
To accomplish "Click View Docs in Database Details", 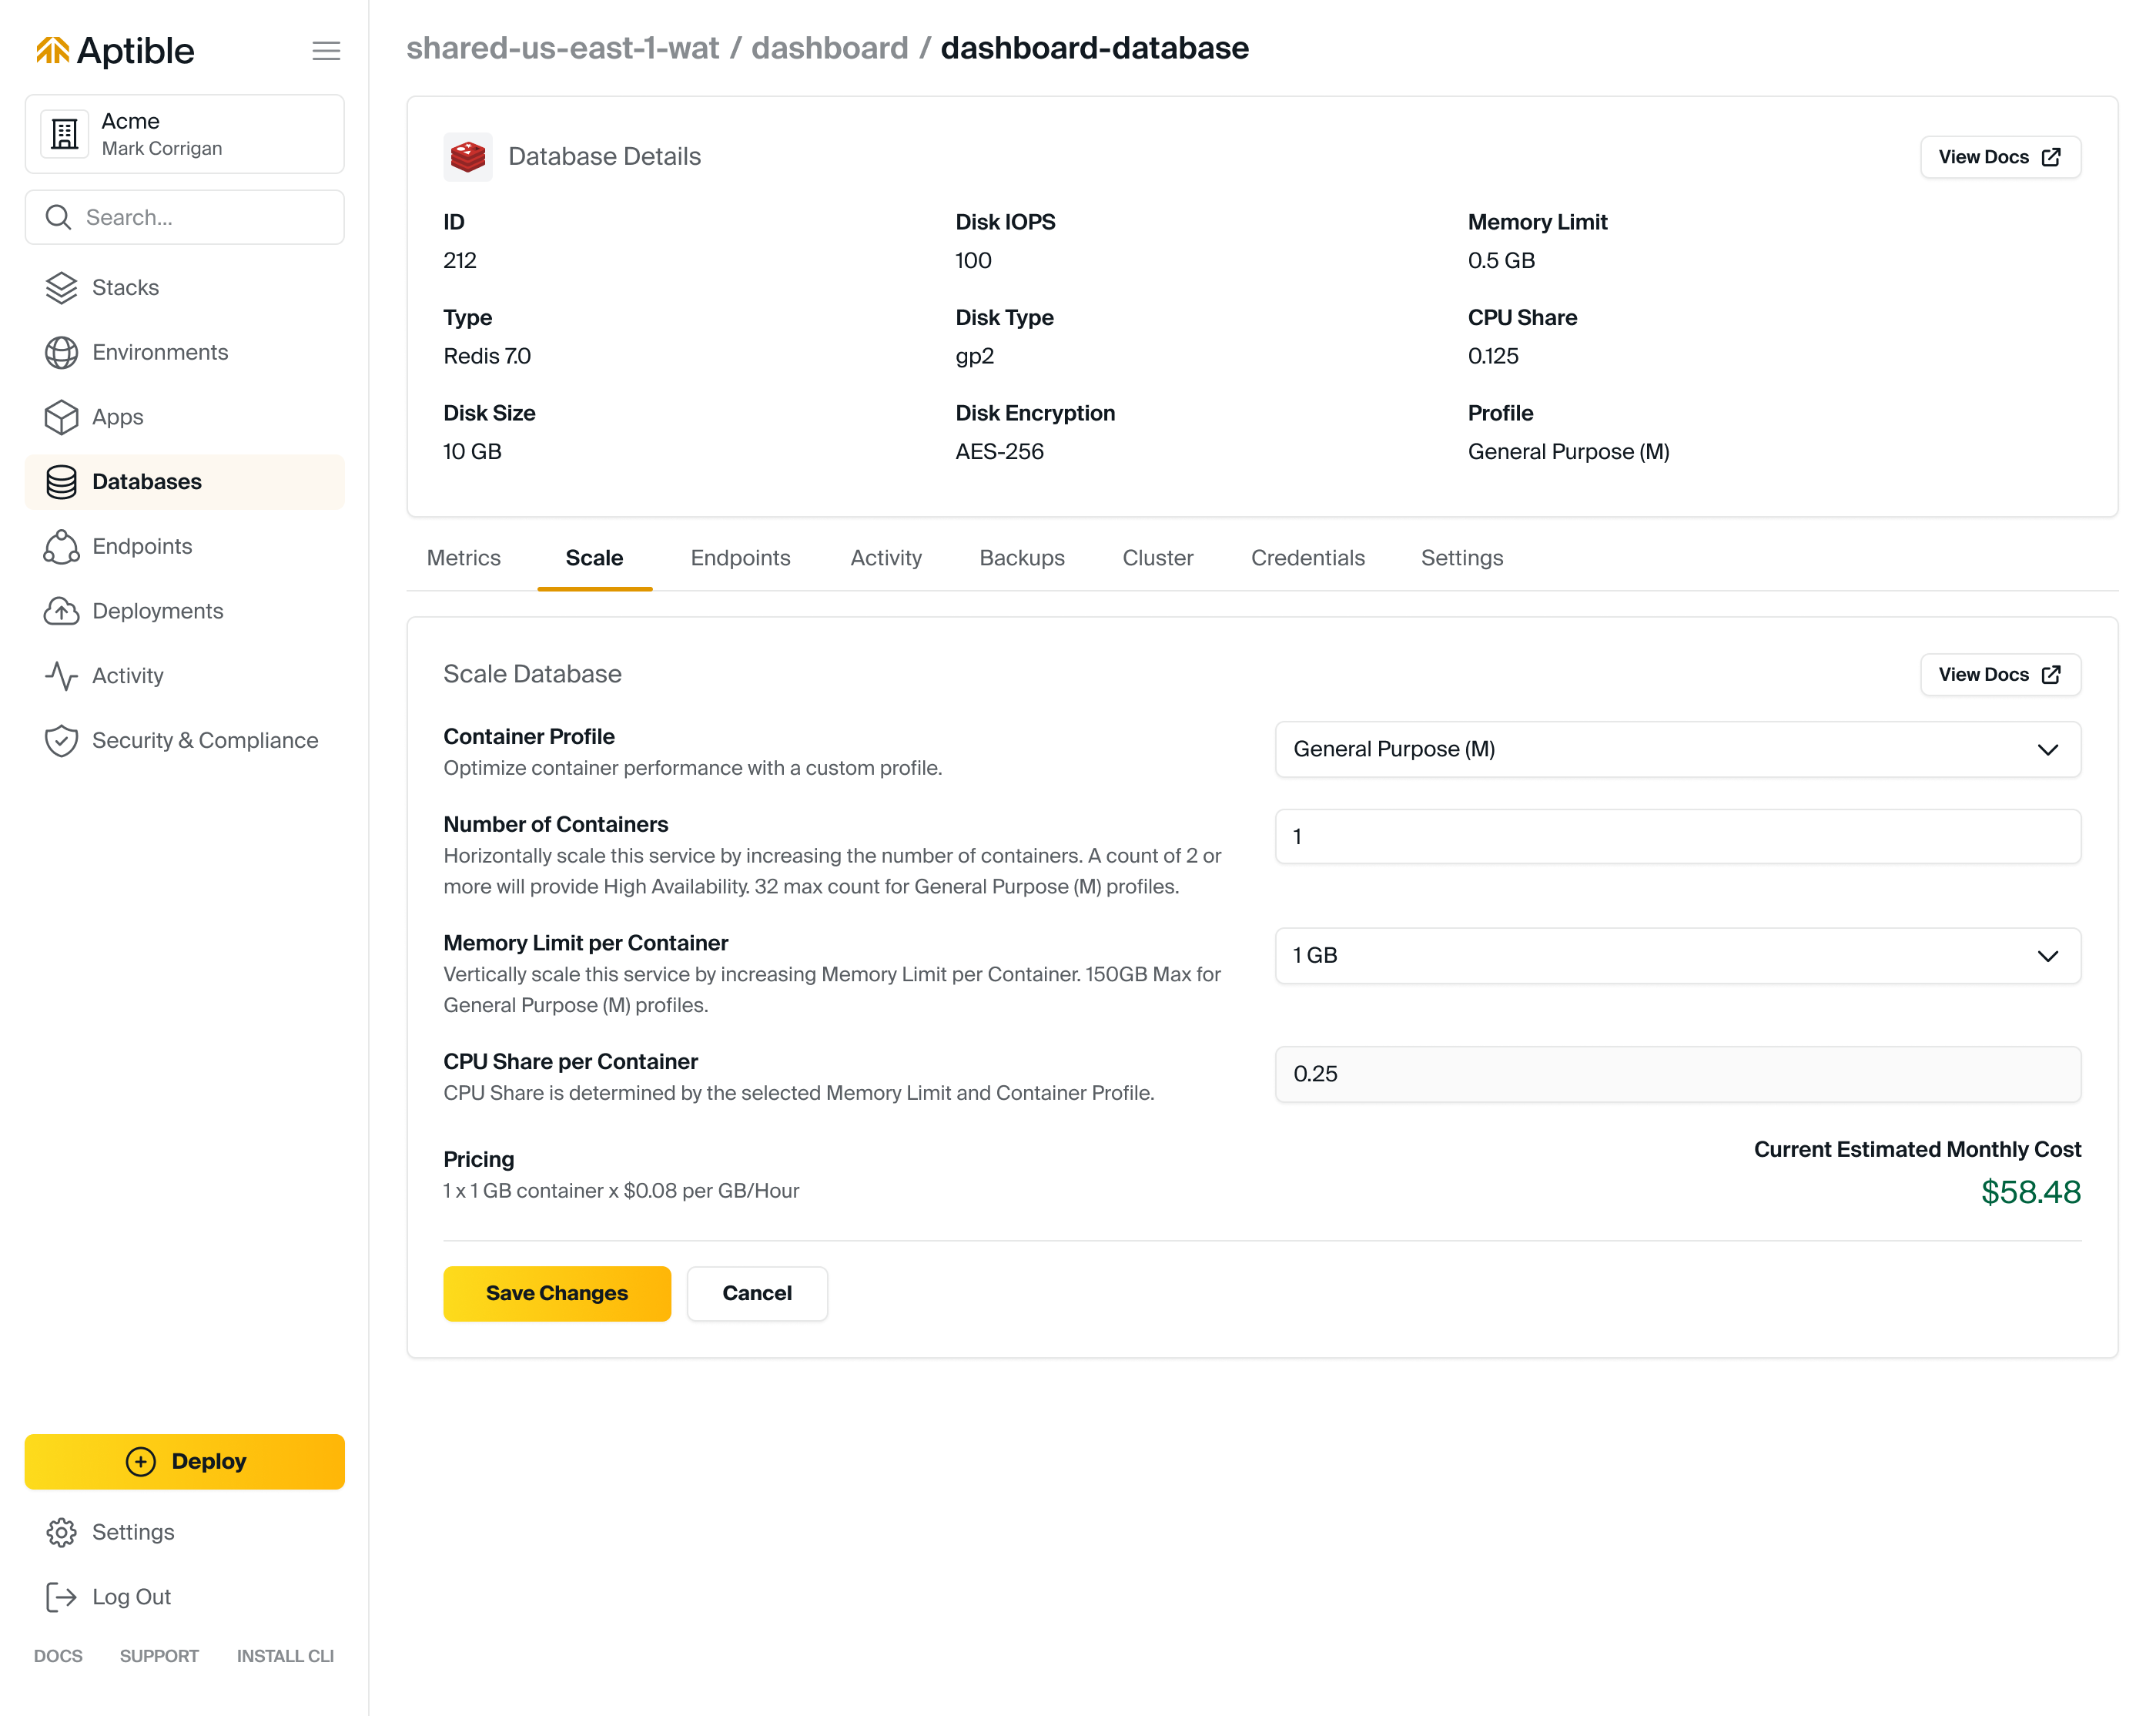I will tap(2000, 157).
